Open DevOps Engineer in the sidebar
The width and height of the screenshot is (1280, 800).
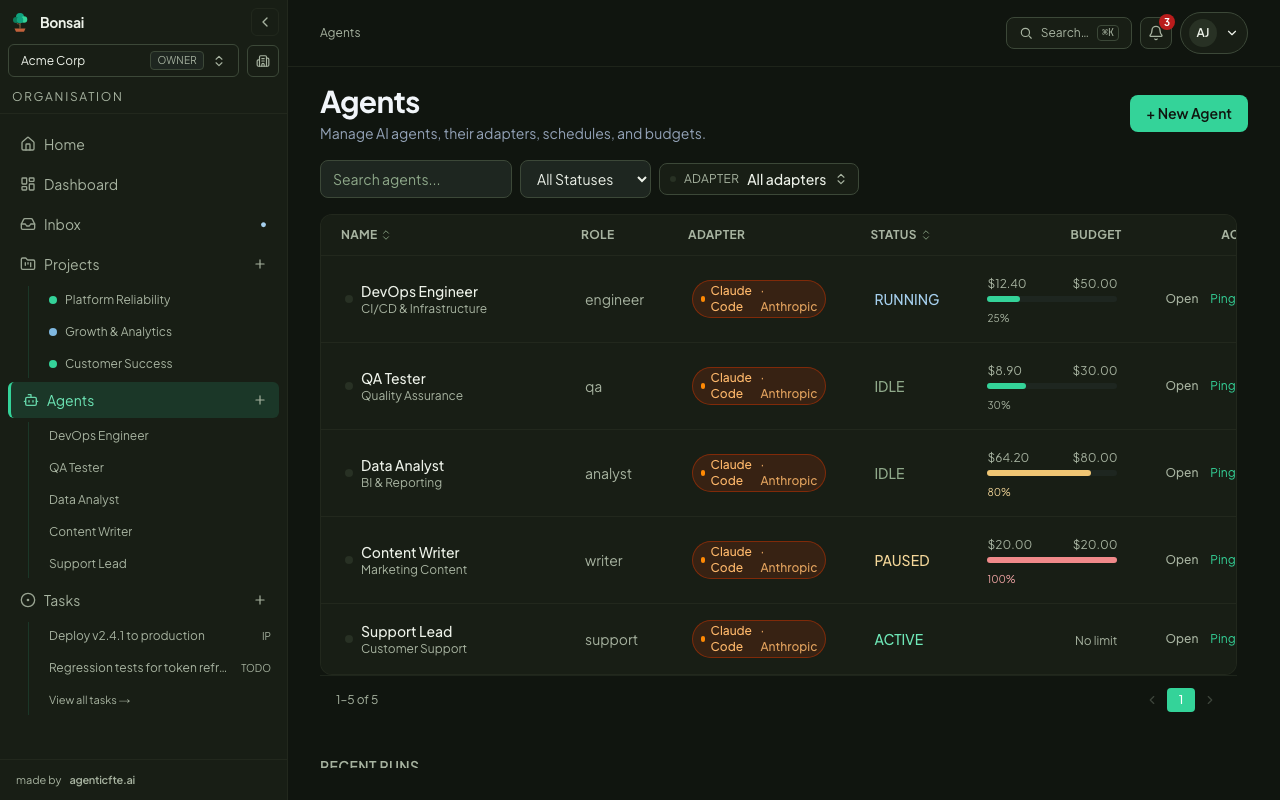(x=98, y=436)
